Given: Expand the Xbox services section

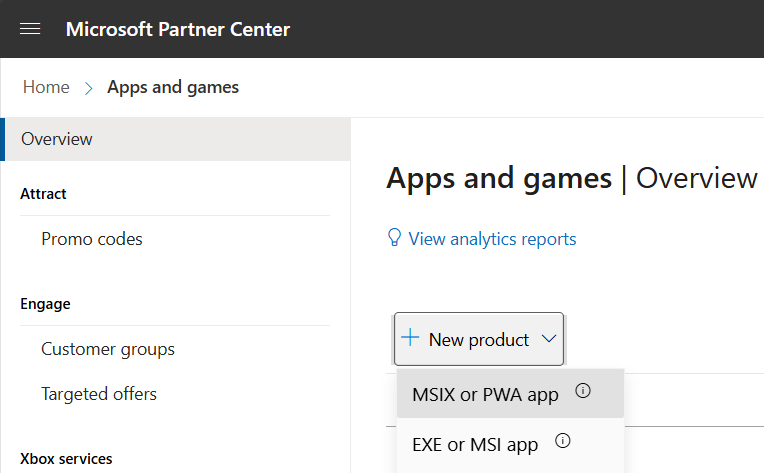Looking at the screenshot, I should (66, 459).
